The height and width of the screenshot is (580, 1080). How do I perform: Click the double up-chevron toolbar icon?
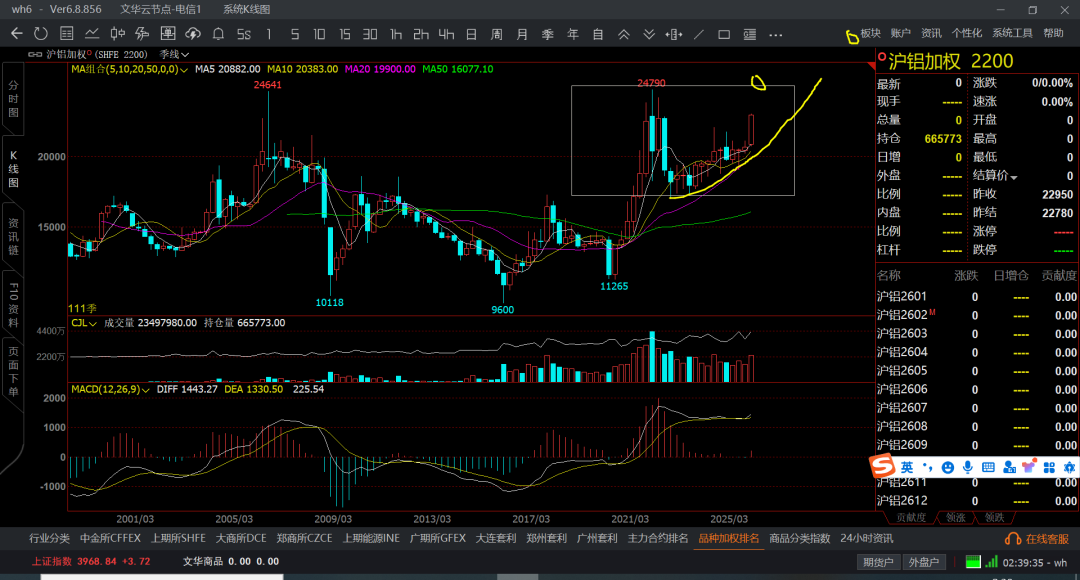click(623, 34)
